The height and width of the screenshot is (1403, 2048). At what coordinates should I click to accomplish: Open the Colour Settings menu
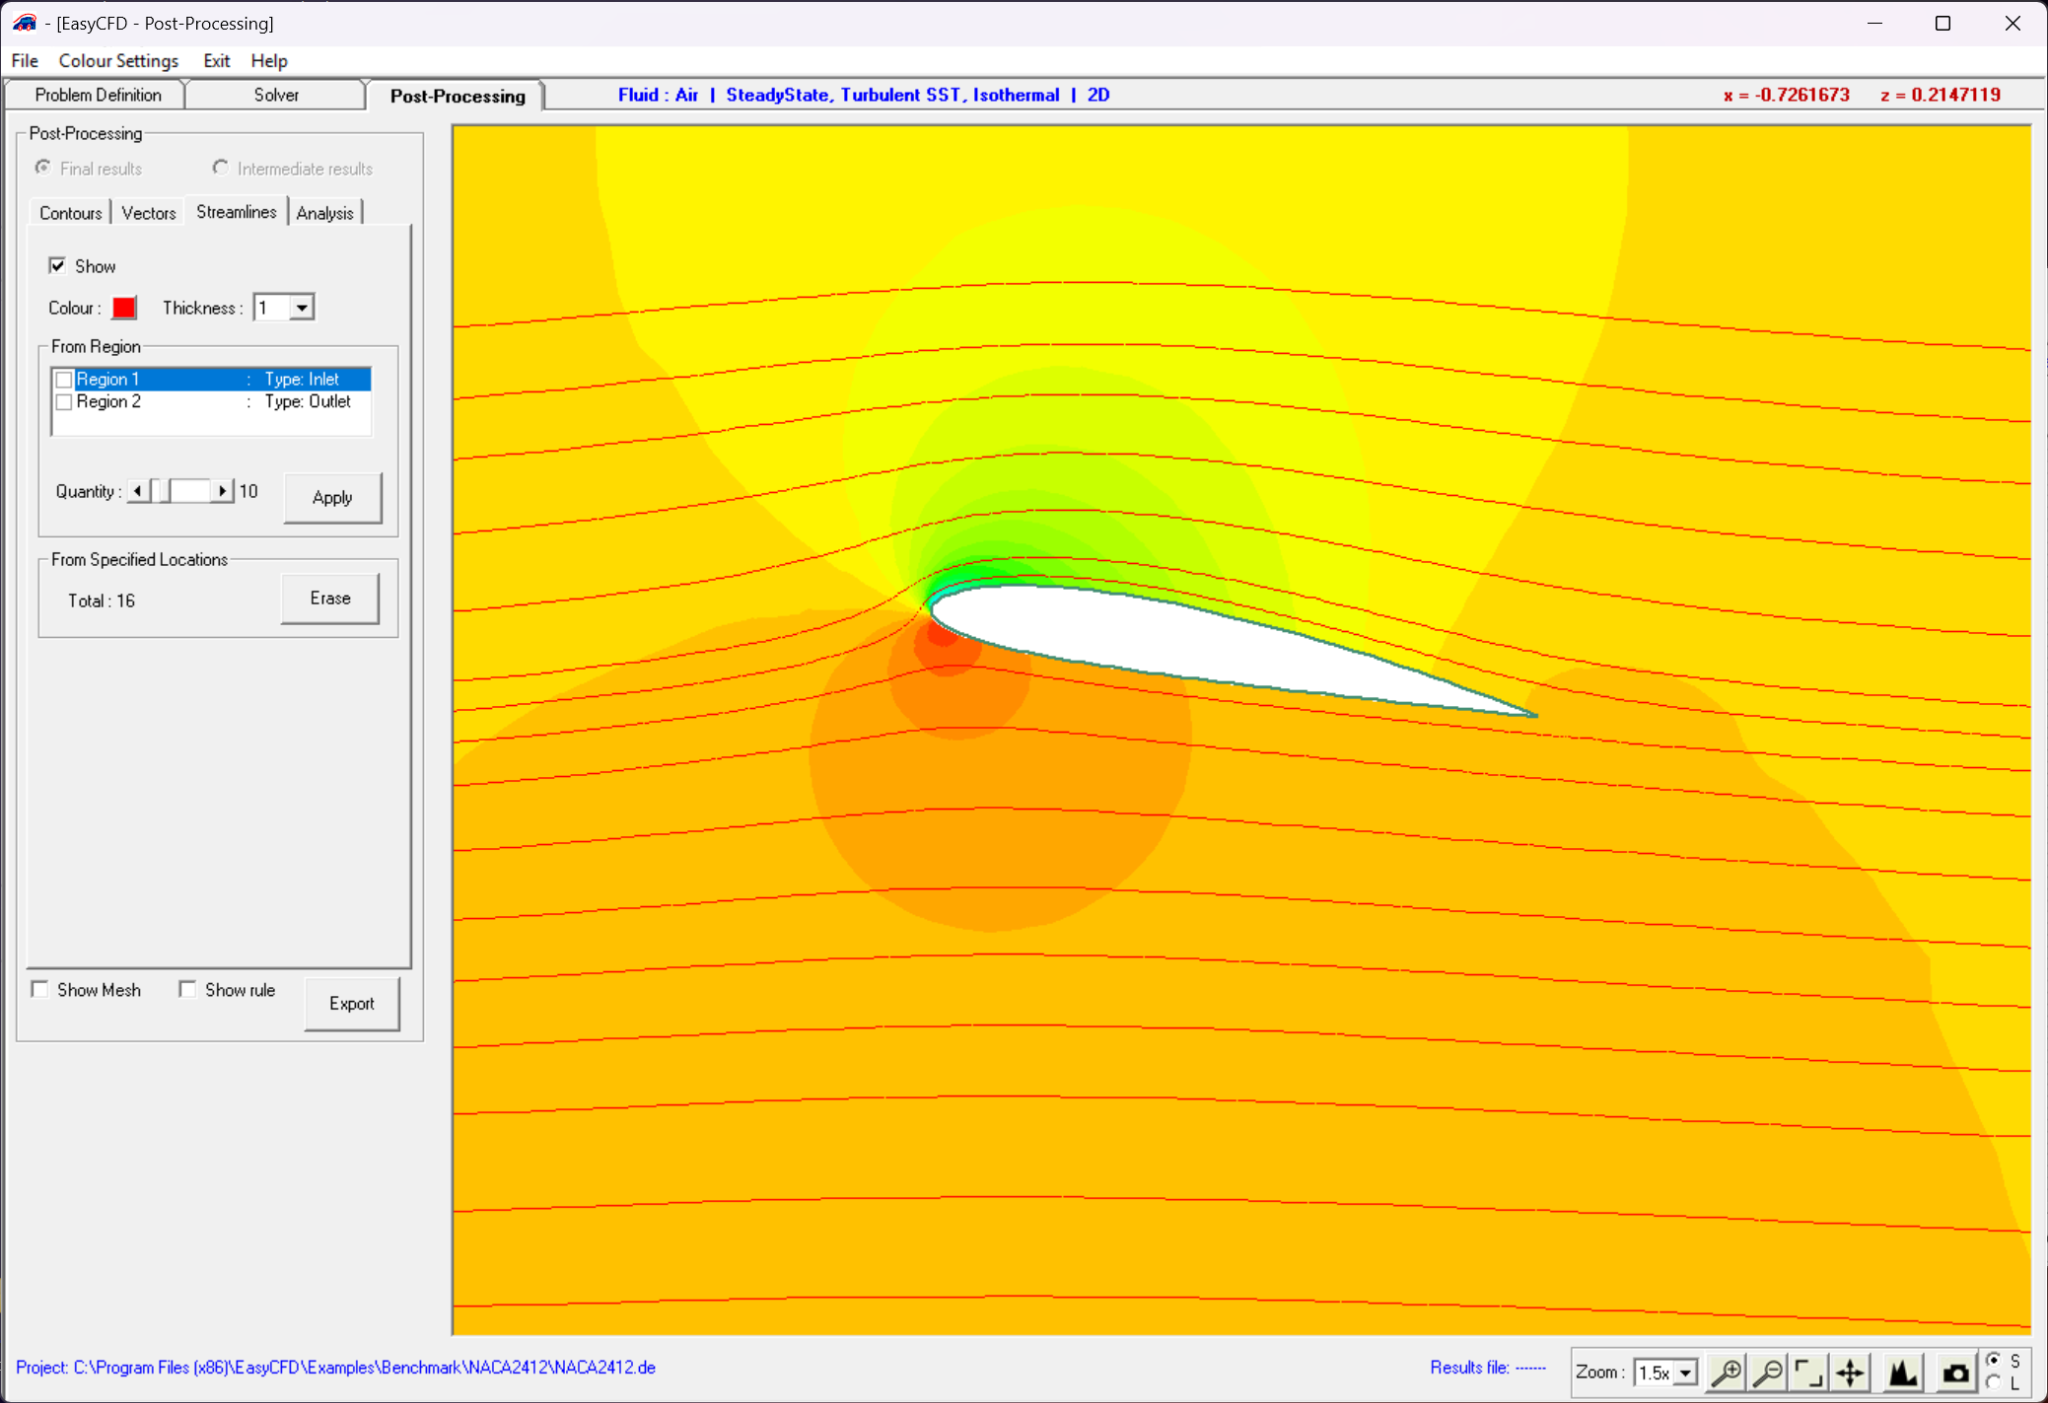(118, 60)
